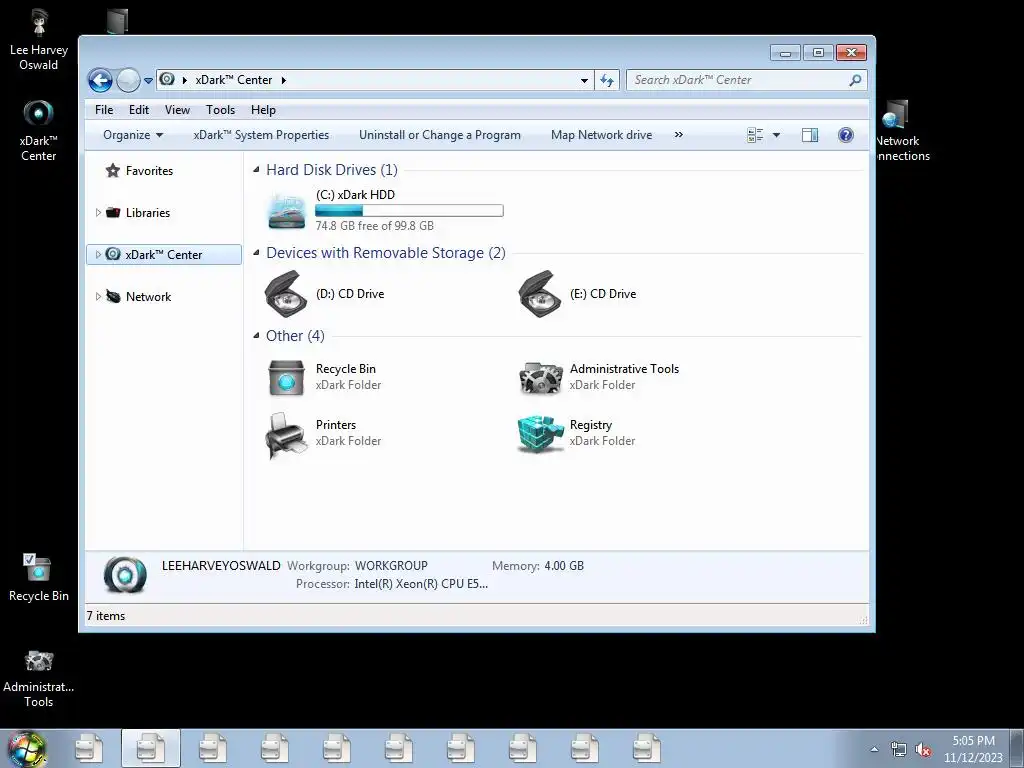Toggle the preview pane

click(x=810, y=135)
